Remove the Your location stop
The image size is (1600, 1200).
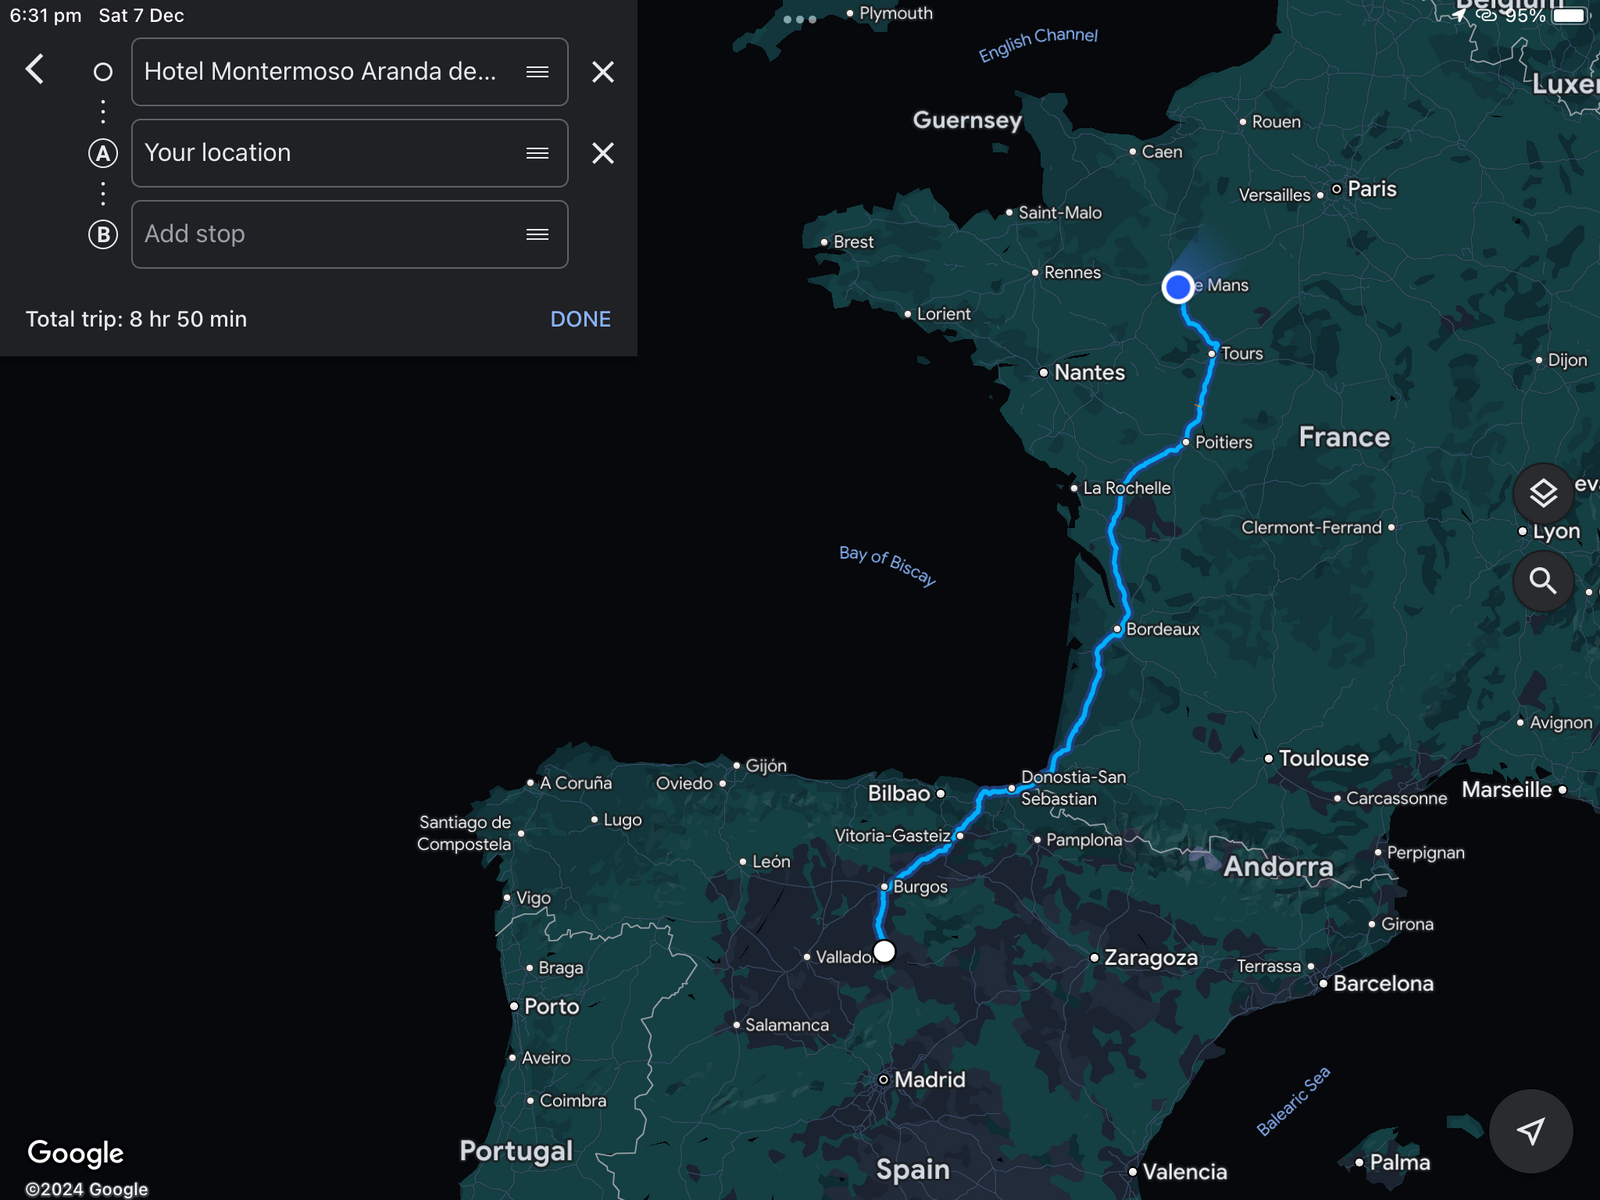602,153
